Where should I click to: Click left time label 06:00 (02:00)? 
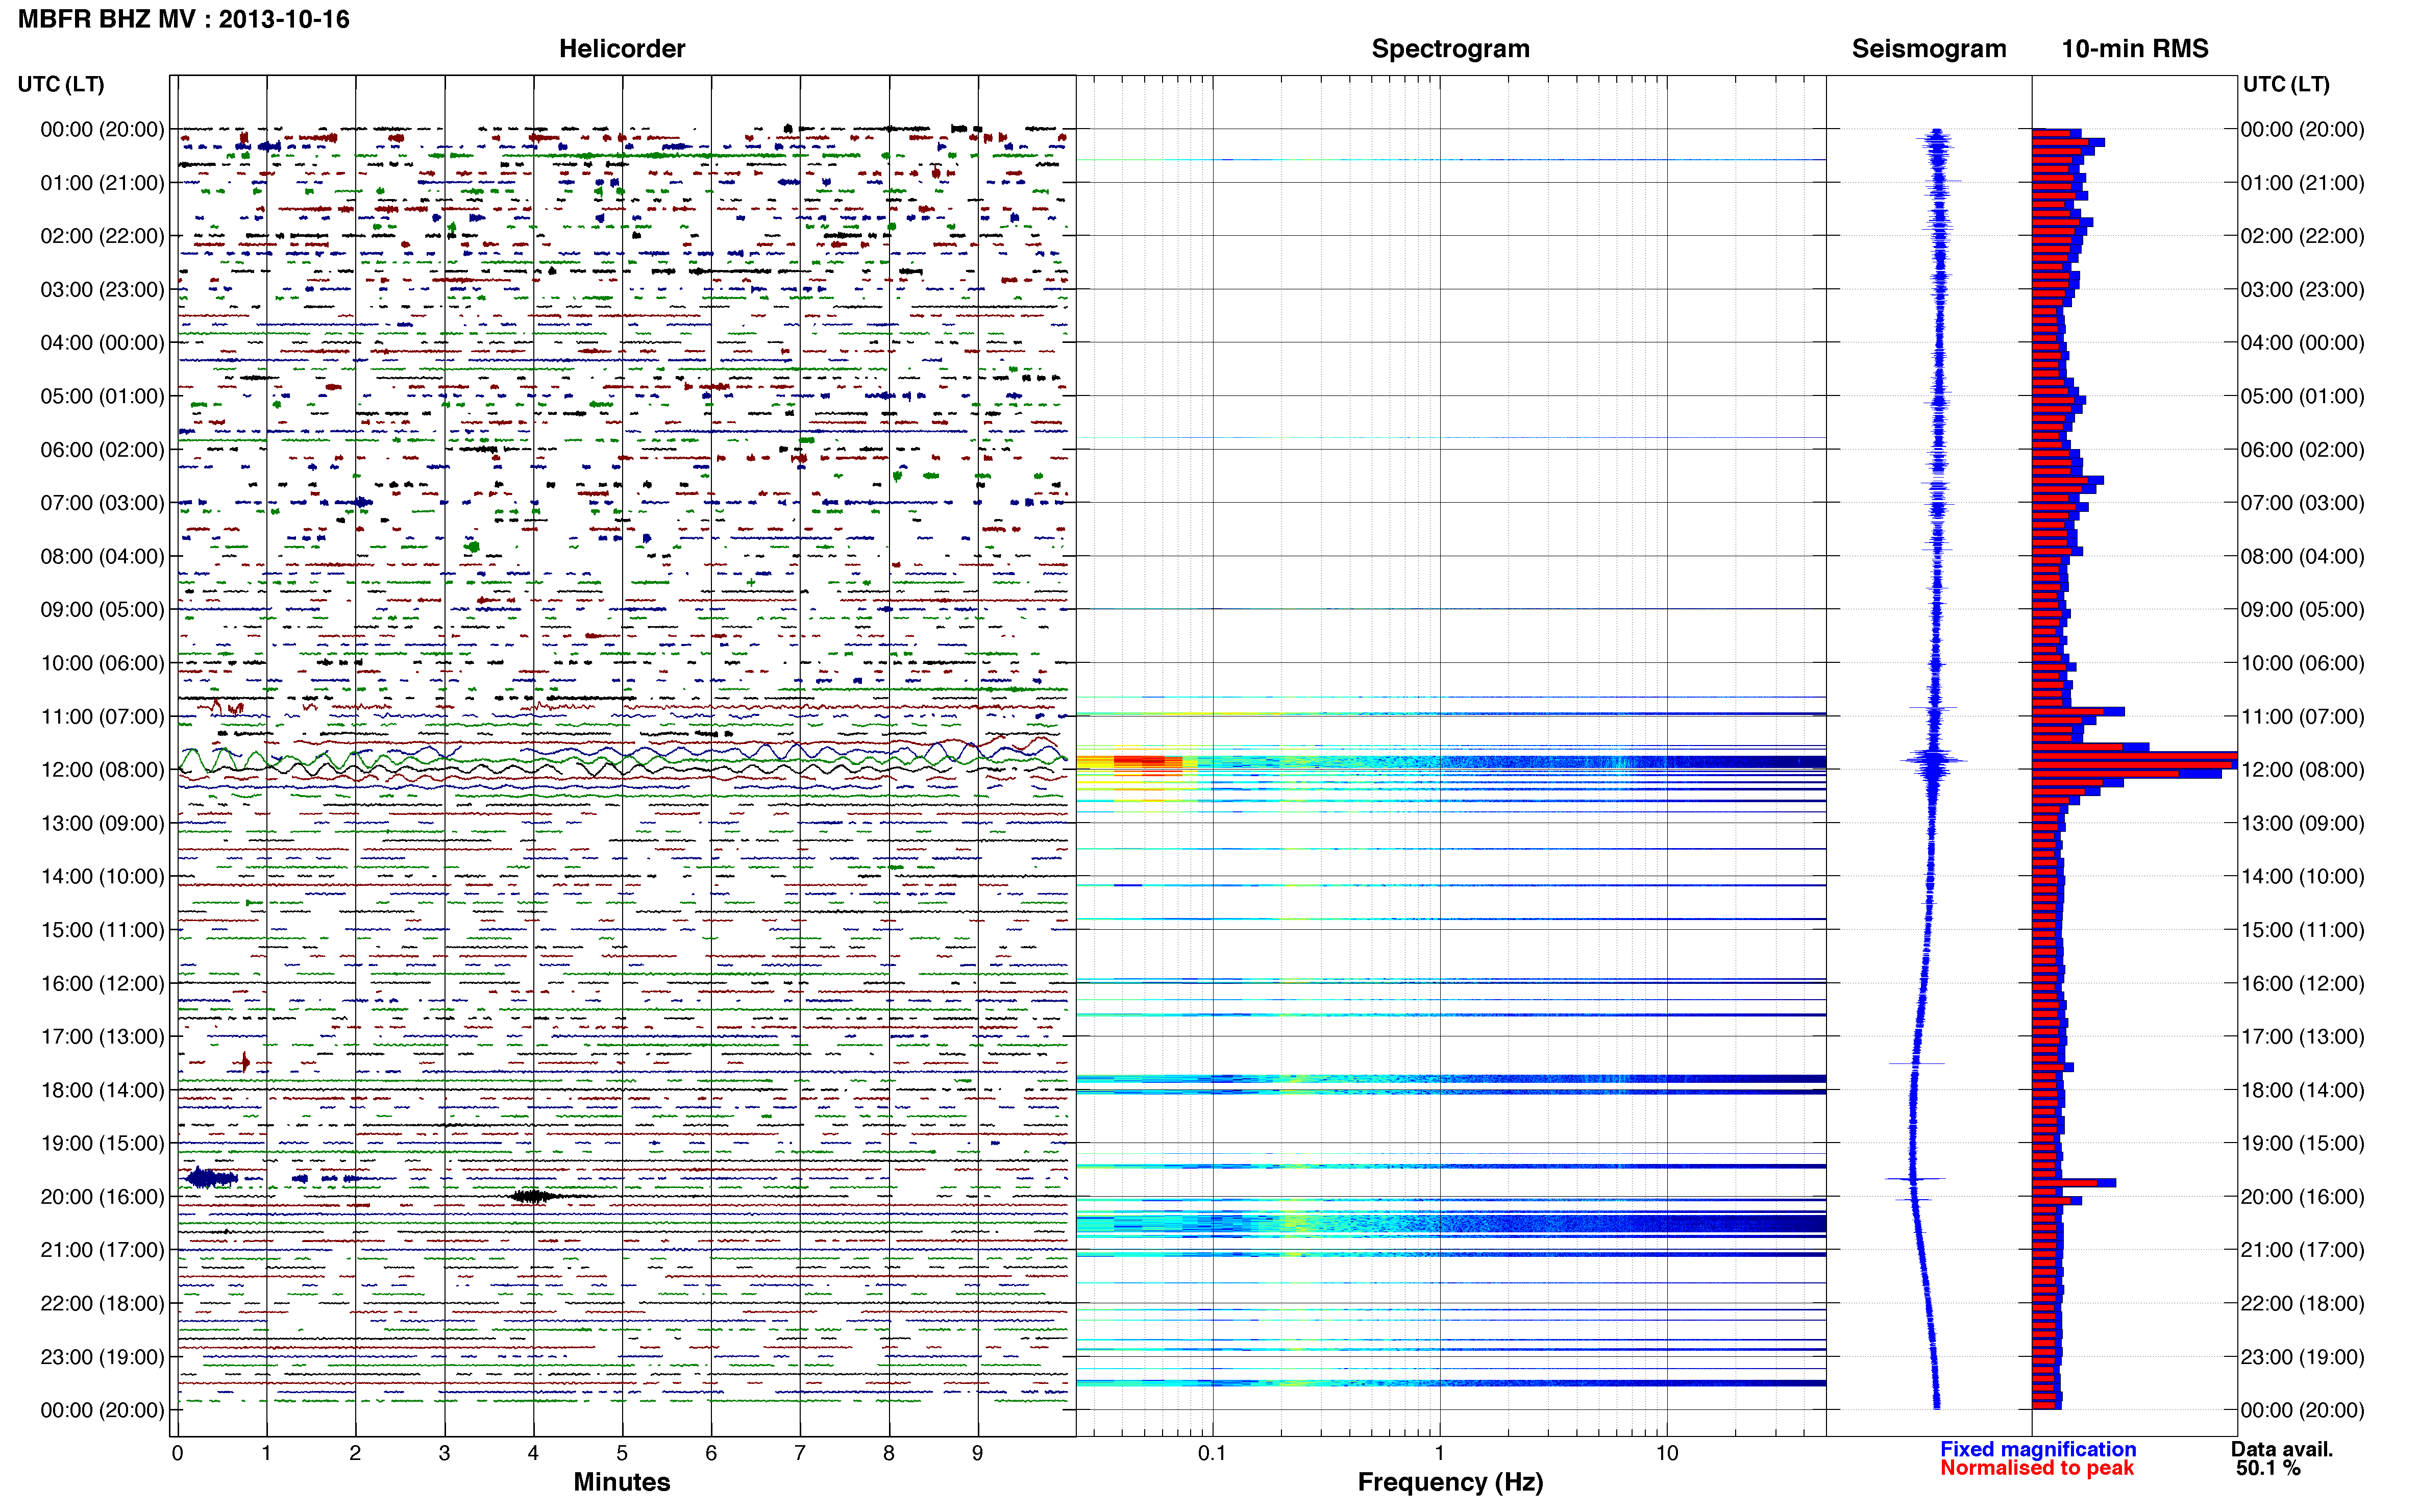pyautogui.click(x=102, y=449)
